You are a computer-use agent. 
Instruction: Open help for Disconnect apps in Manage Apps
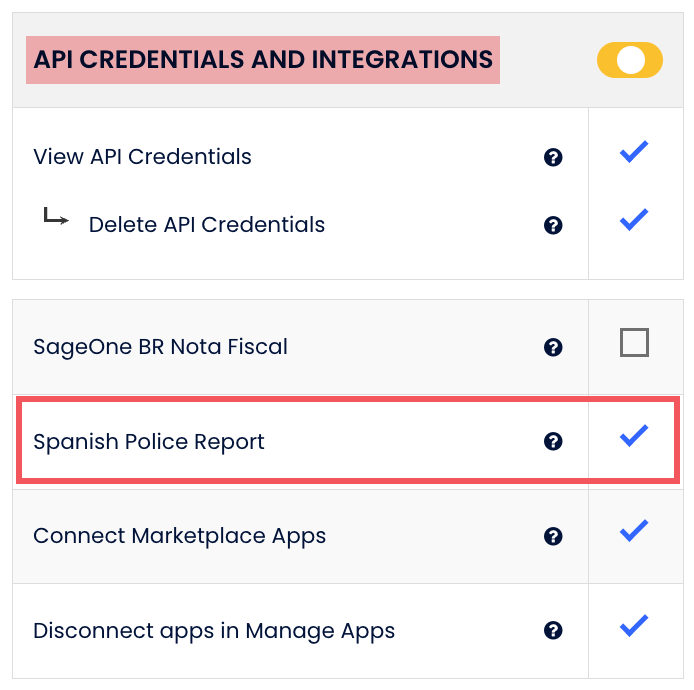point(552,631)
